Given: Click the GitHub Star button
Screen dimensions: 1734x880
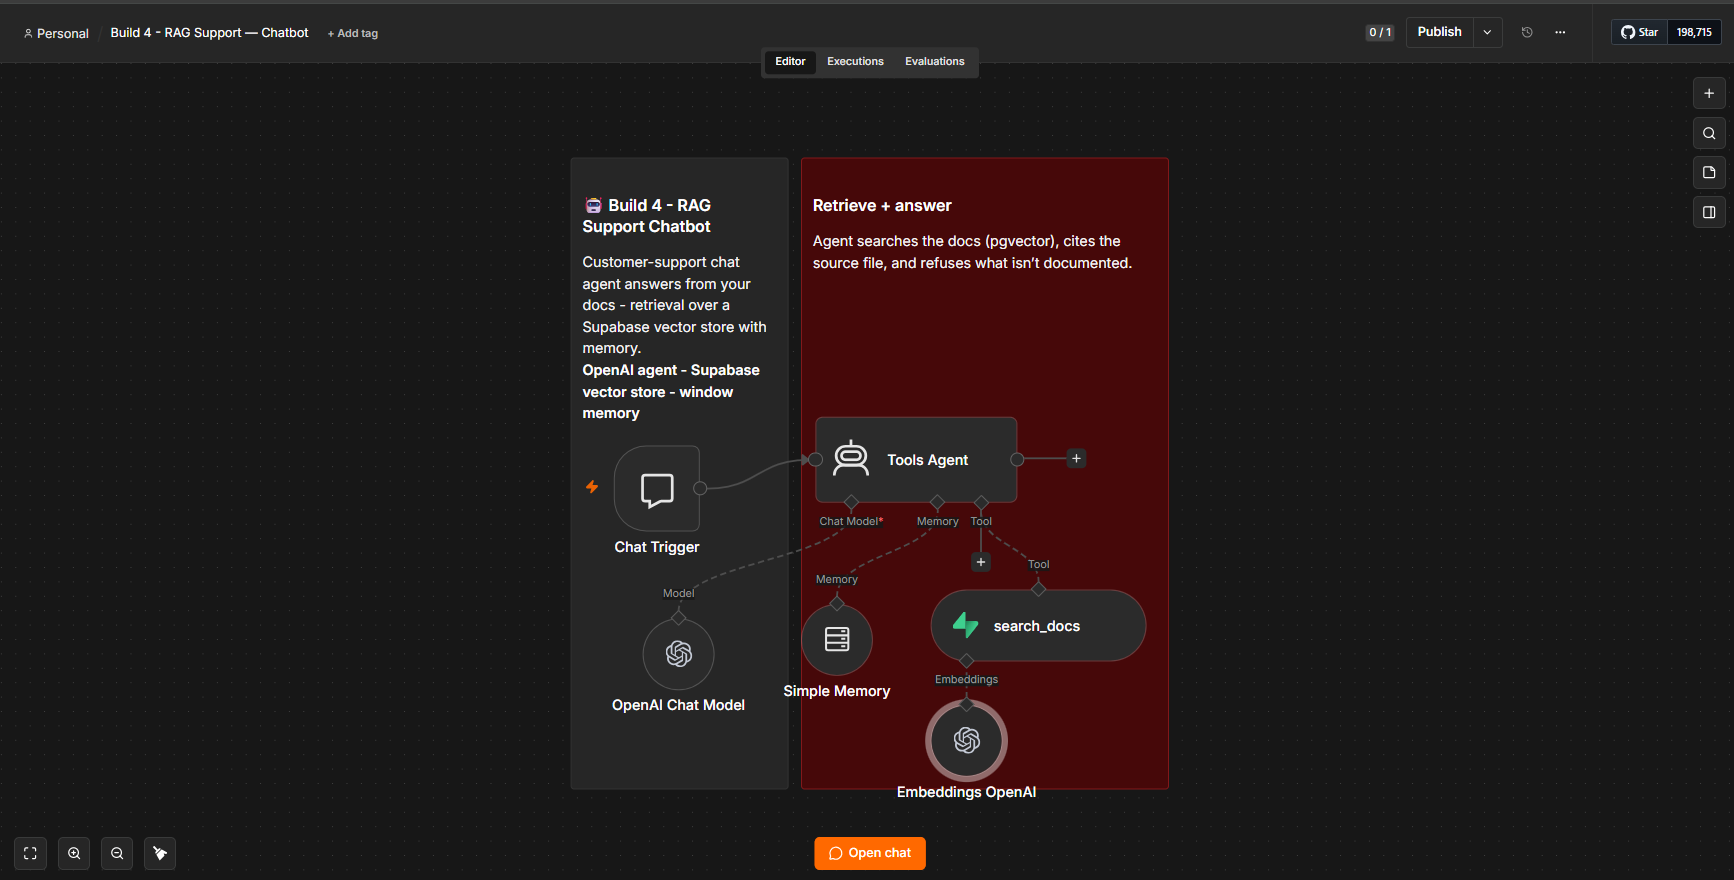Looking at the screenshot, I should [1640, 32].
